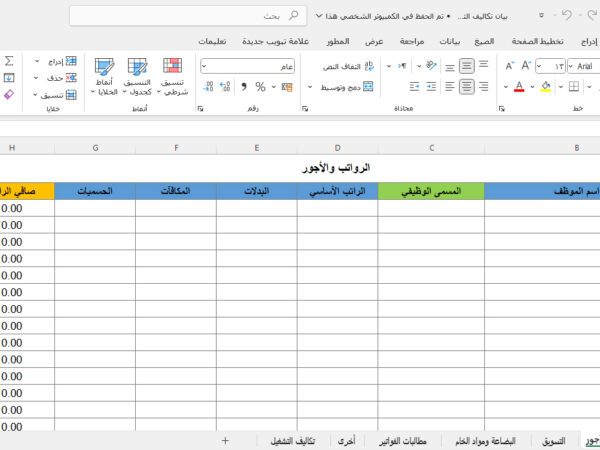This screenshot has width=600, height=450.
Task: Toggle the highlighted Middle Align button
Action: 466,66
